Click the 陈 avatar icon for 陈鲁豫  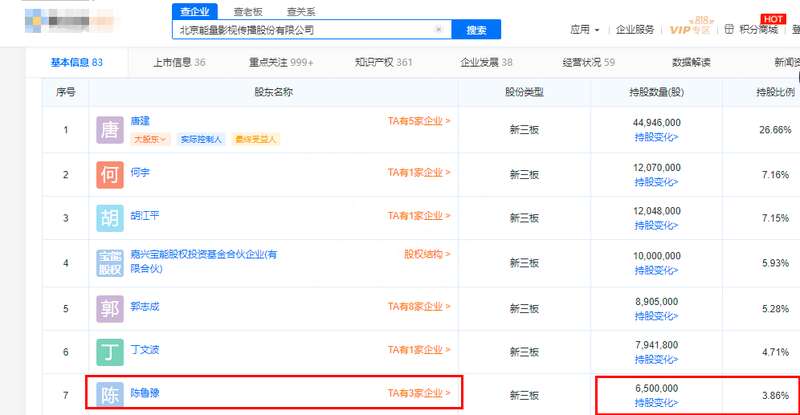coord(111,395)
